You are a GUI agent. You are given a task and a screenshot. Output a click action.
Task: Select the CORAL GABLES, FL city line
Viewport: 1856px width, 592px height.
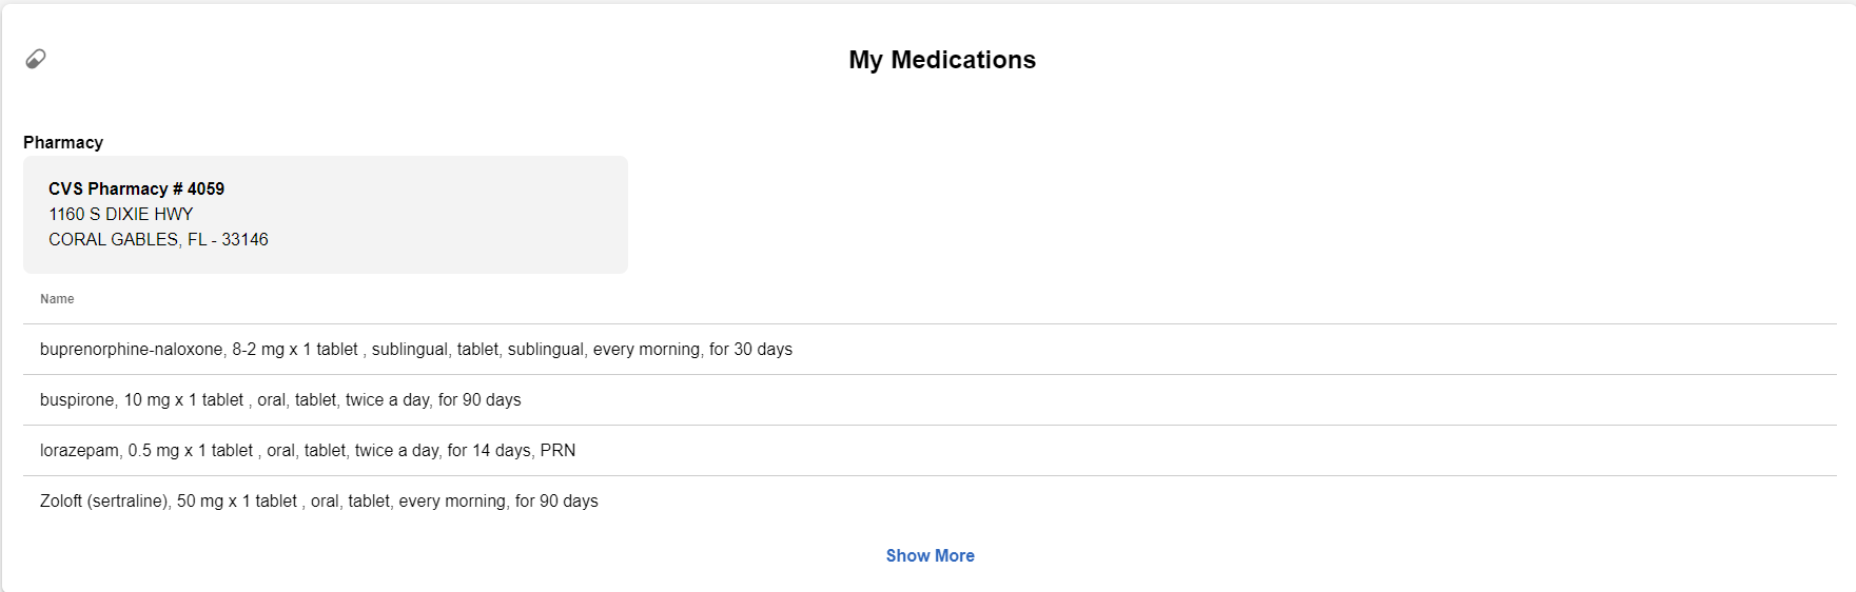(128, 239)
